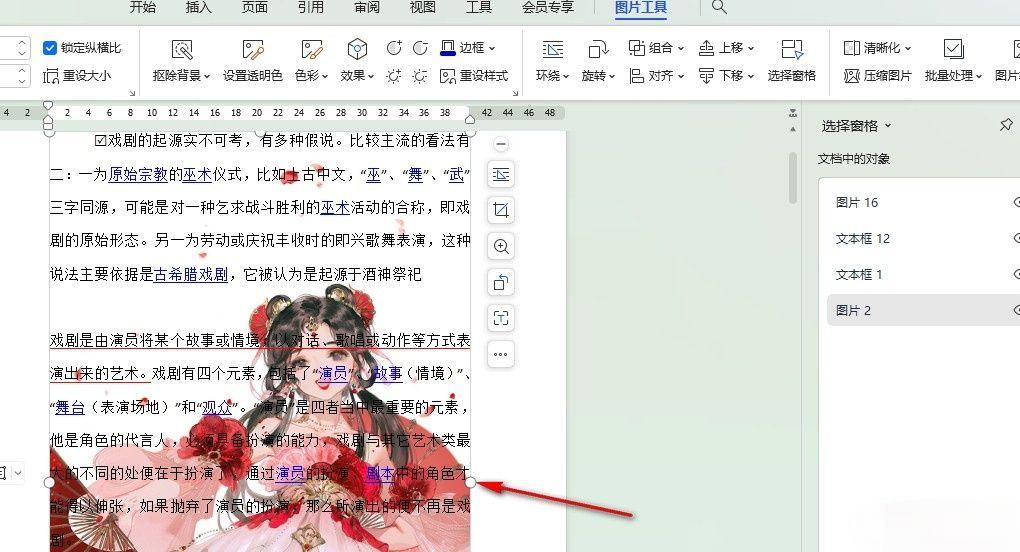
Task: Switch to the 会员专享 tab
Action: (x=548, y=7)
